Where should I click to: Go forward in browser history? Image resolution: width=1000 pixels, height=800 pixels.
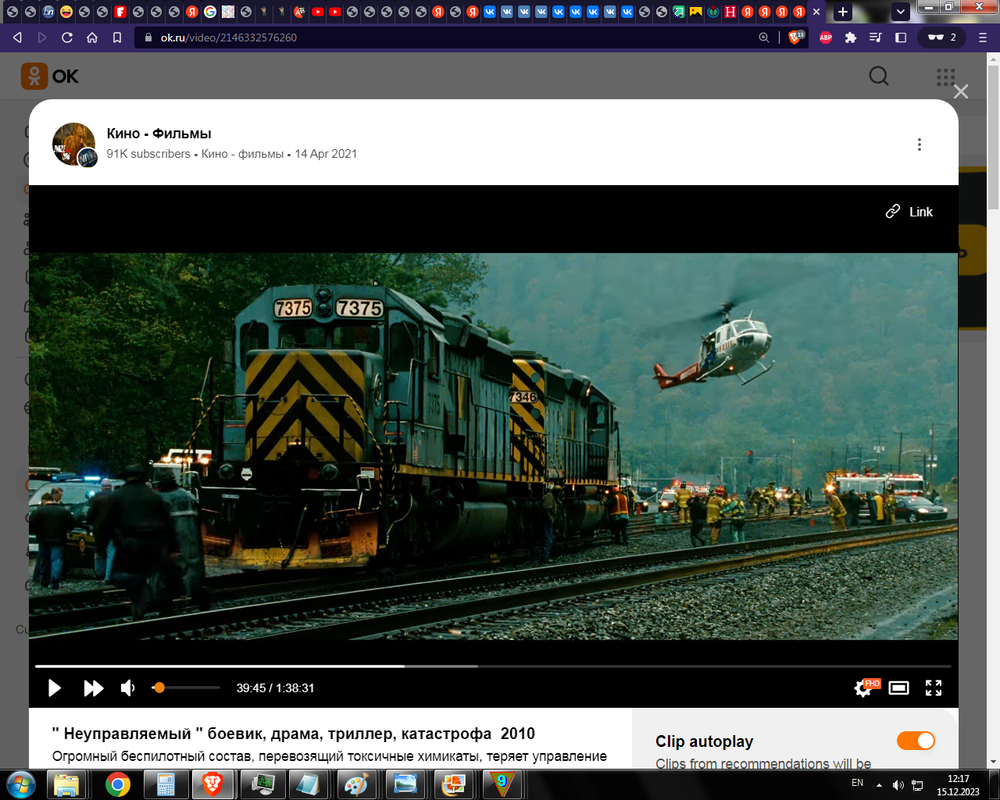(42, 38)
